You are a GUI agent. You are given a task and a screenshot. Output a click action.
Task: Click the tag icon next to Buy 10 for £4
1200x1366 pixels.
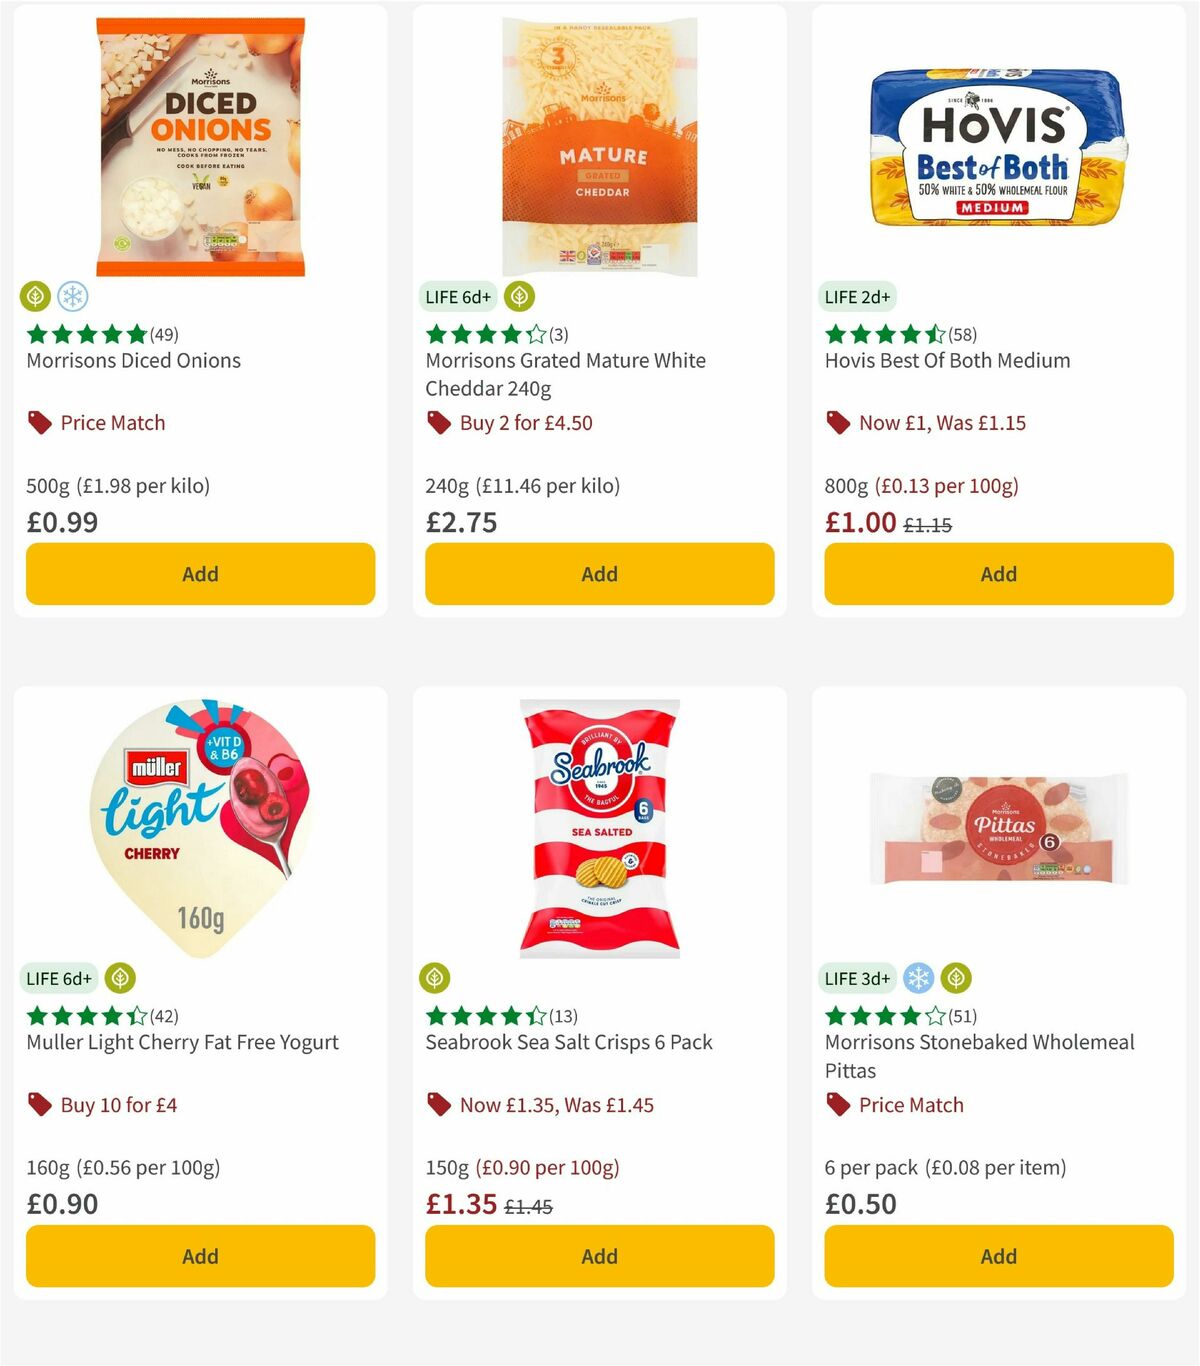click(x=38, y=1104)
